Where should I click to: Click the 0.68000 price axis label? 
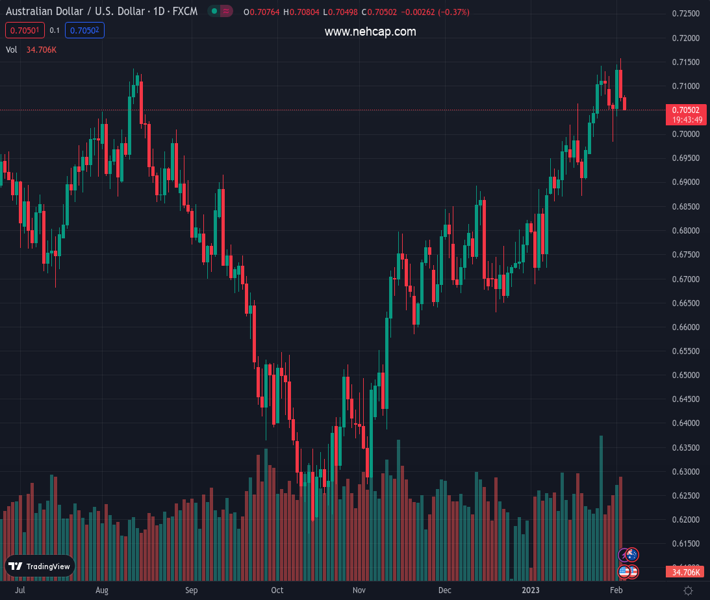click(686, 230)
